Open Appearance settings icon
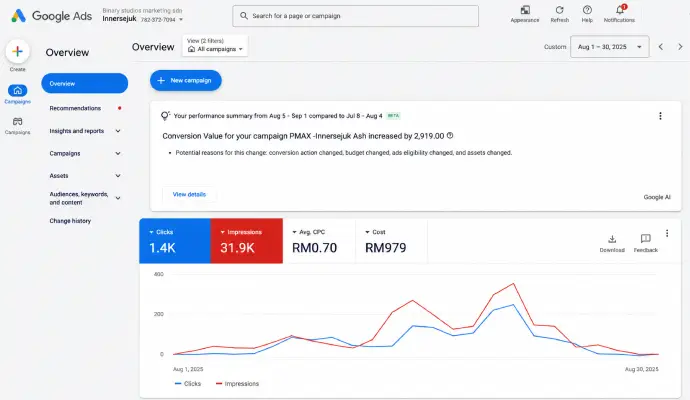Screen dimensions: 690x400 pyautogui.click(x=525, y=10)
